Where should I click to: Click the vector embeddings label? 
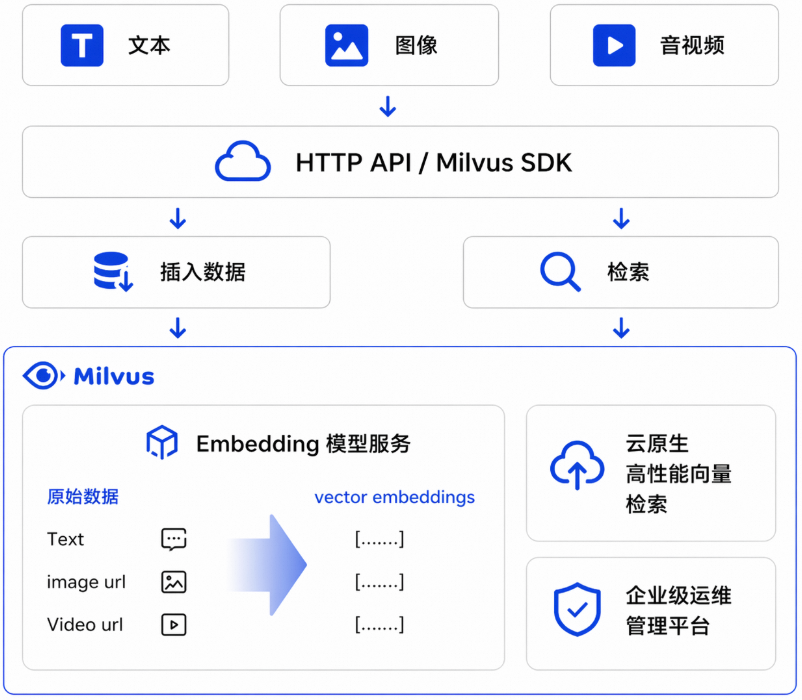coord(394,497)
